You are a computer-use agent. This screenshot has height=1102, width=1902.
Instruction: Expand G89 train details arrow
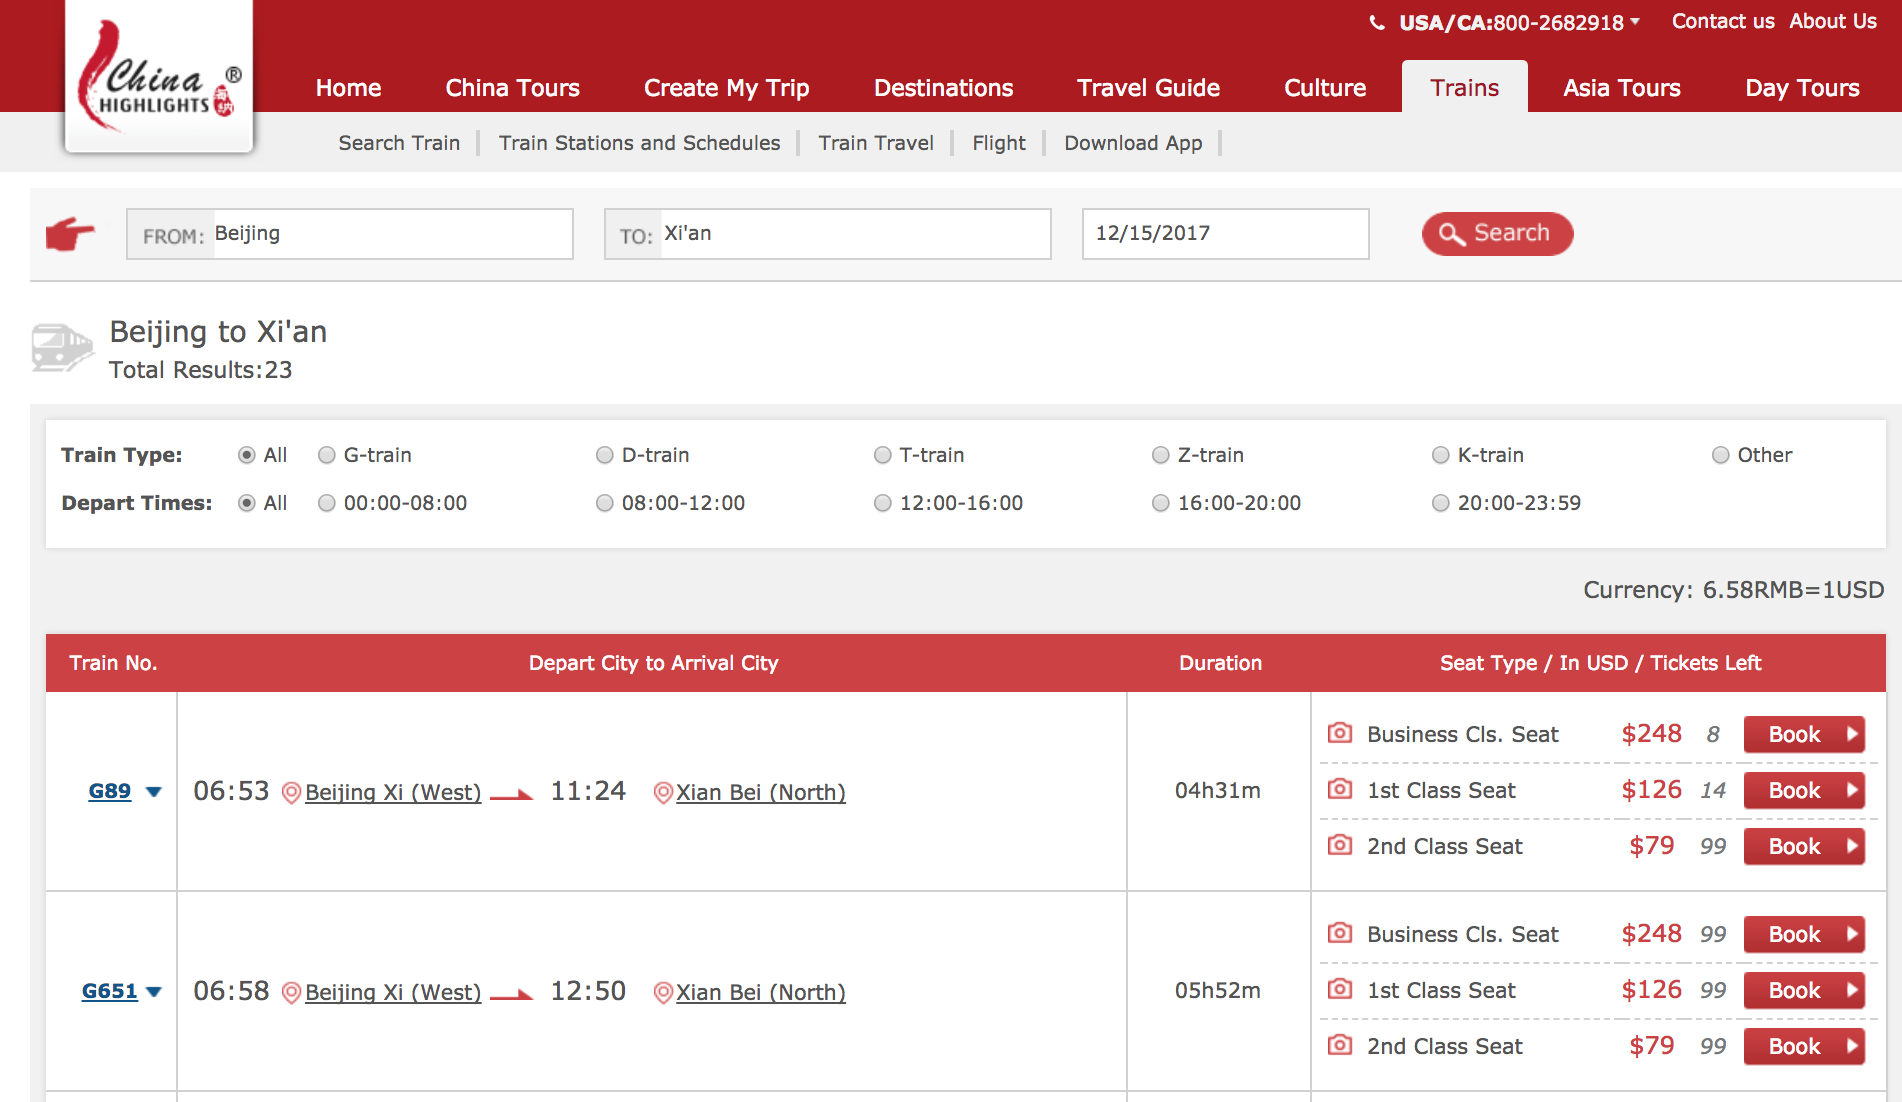point(153,792)
